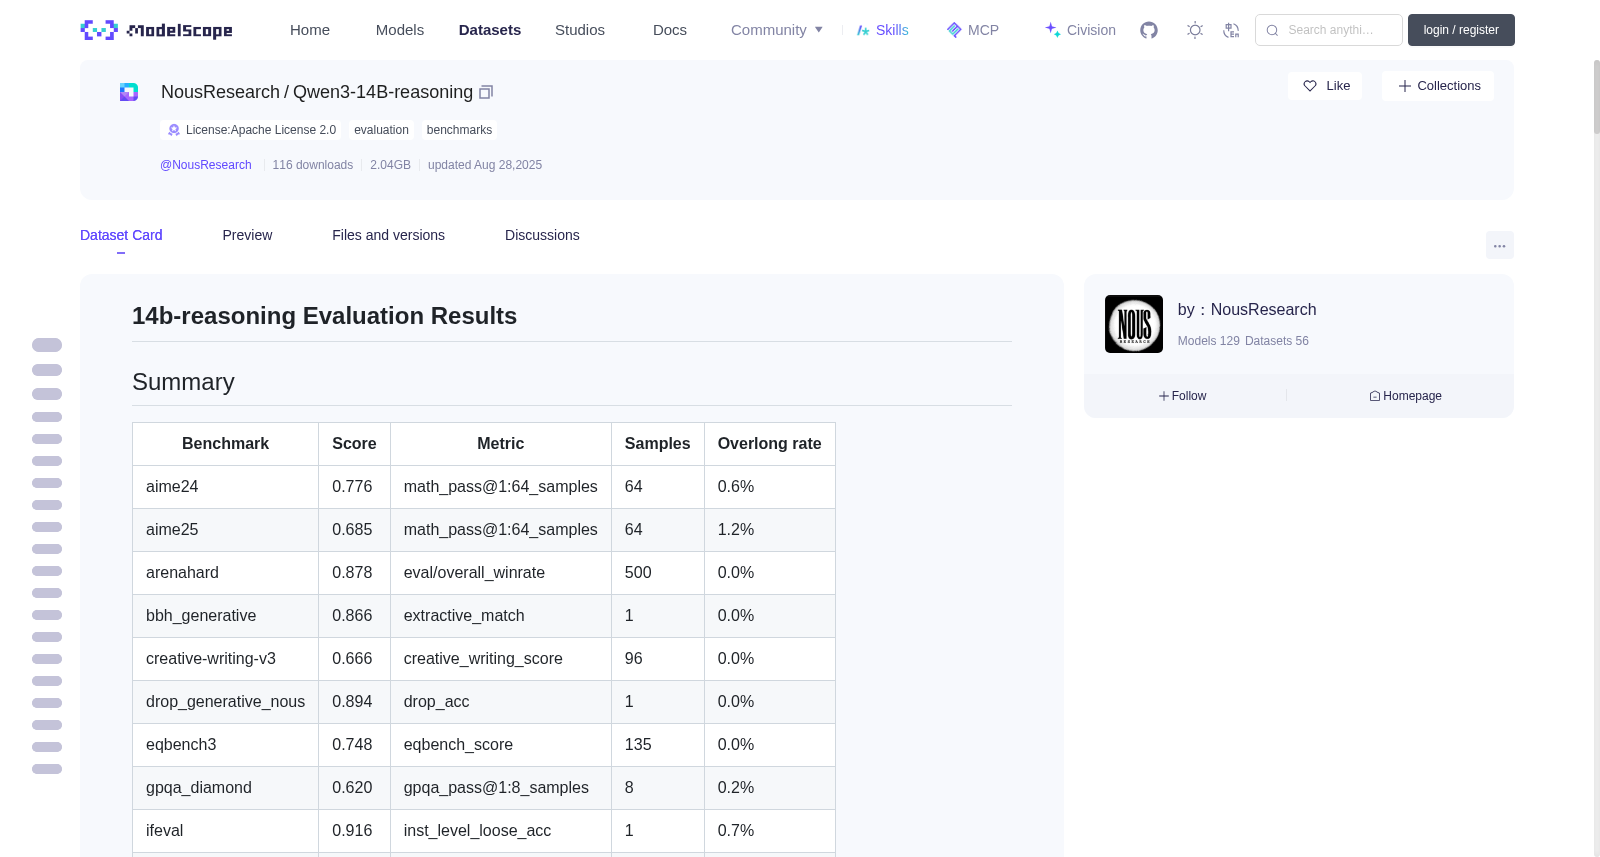Add the dataset to Collections
The image size is (1600, 857).
pos(1438,86)
